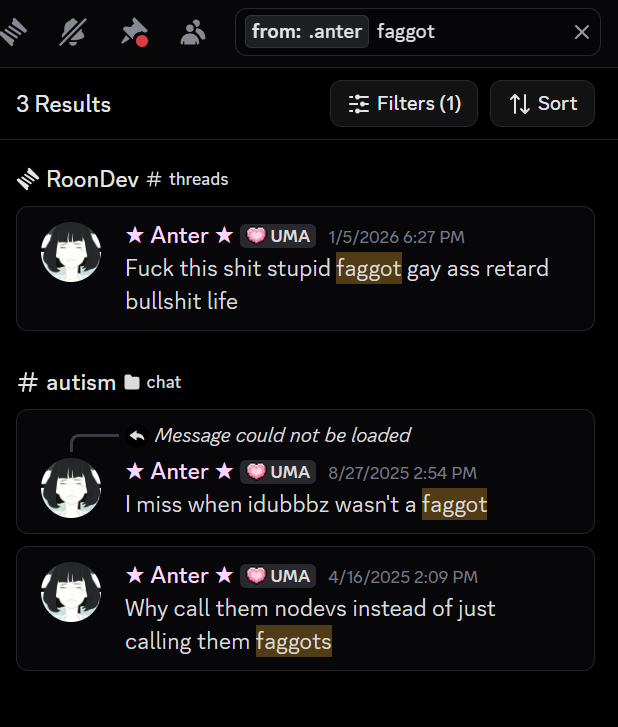
Task: Click Anter's username in the 4/16/2025 message
Action: (x=179, y=575)
